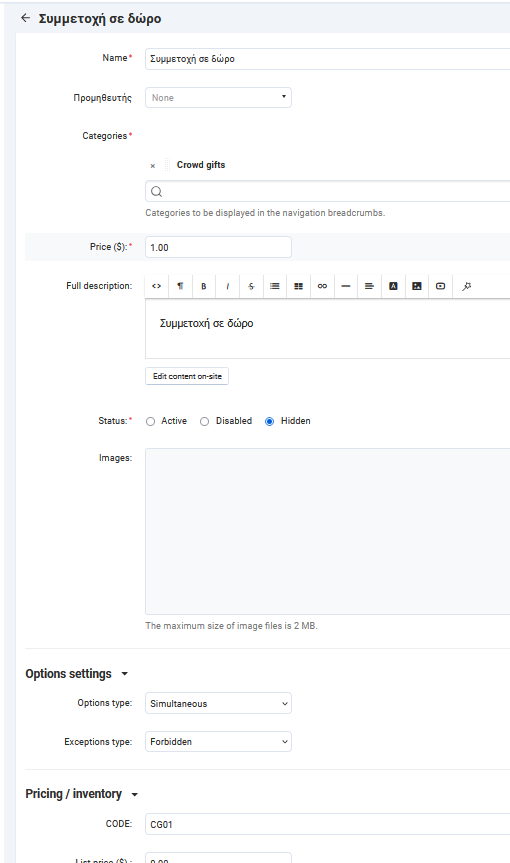Screen dimensions: 510x863
Task: Insert a link in the description editor
Action: coord(322,286)
